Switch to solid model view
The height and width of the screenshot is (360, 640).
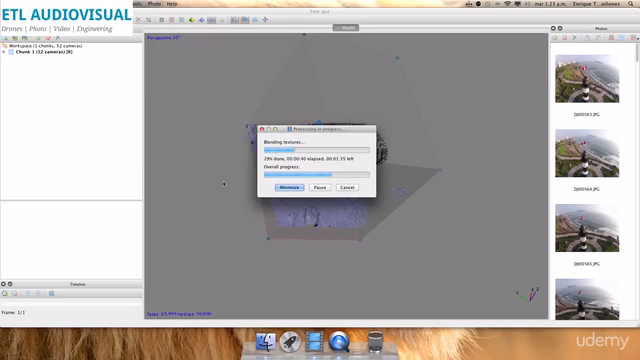(x=202, y=20)
